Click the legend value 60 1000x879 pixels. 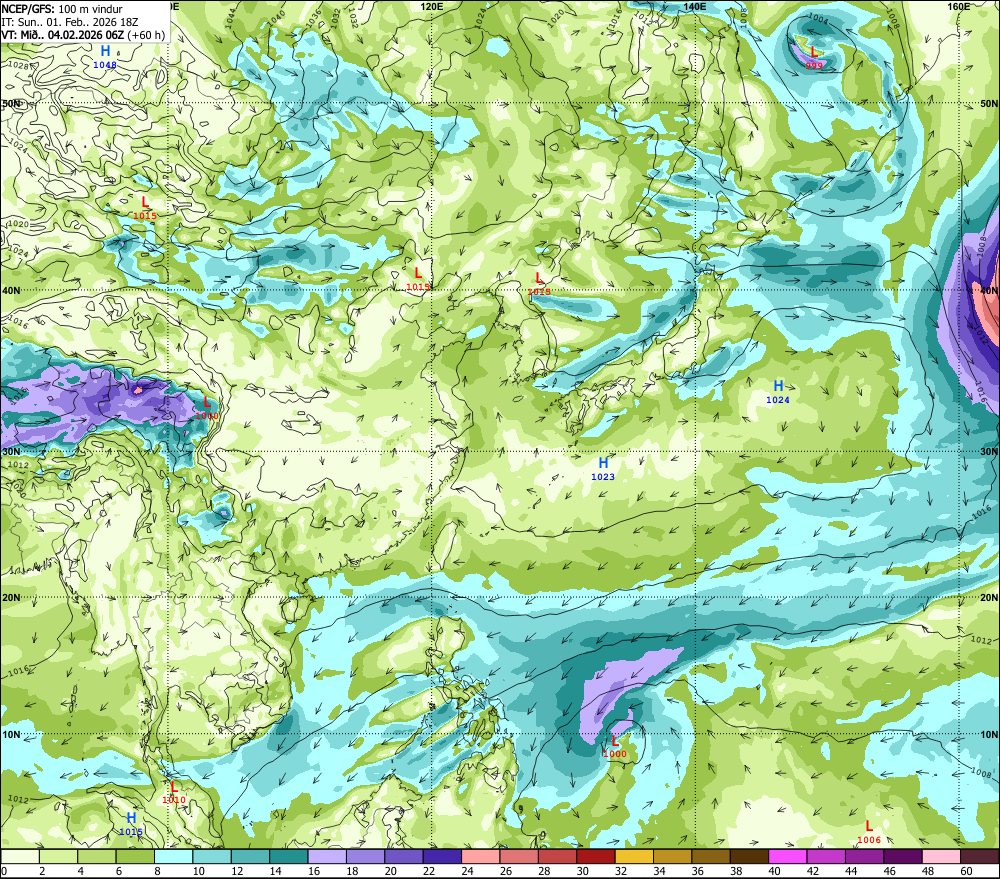[966, 871]
